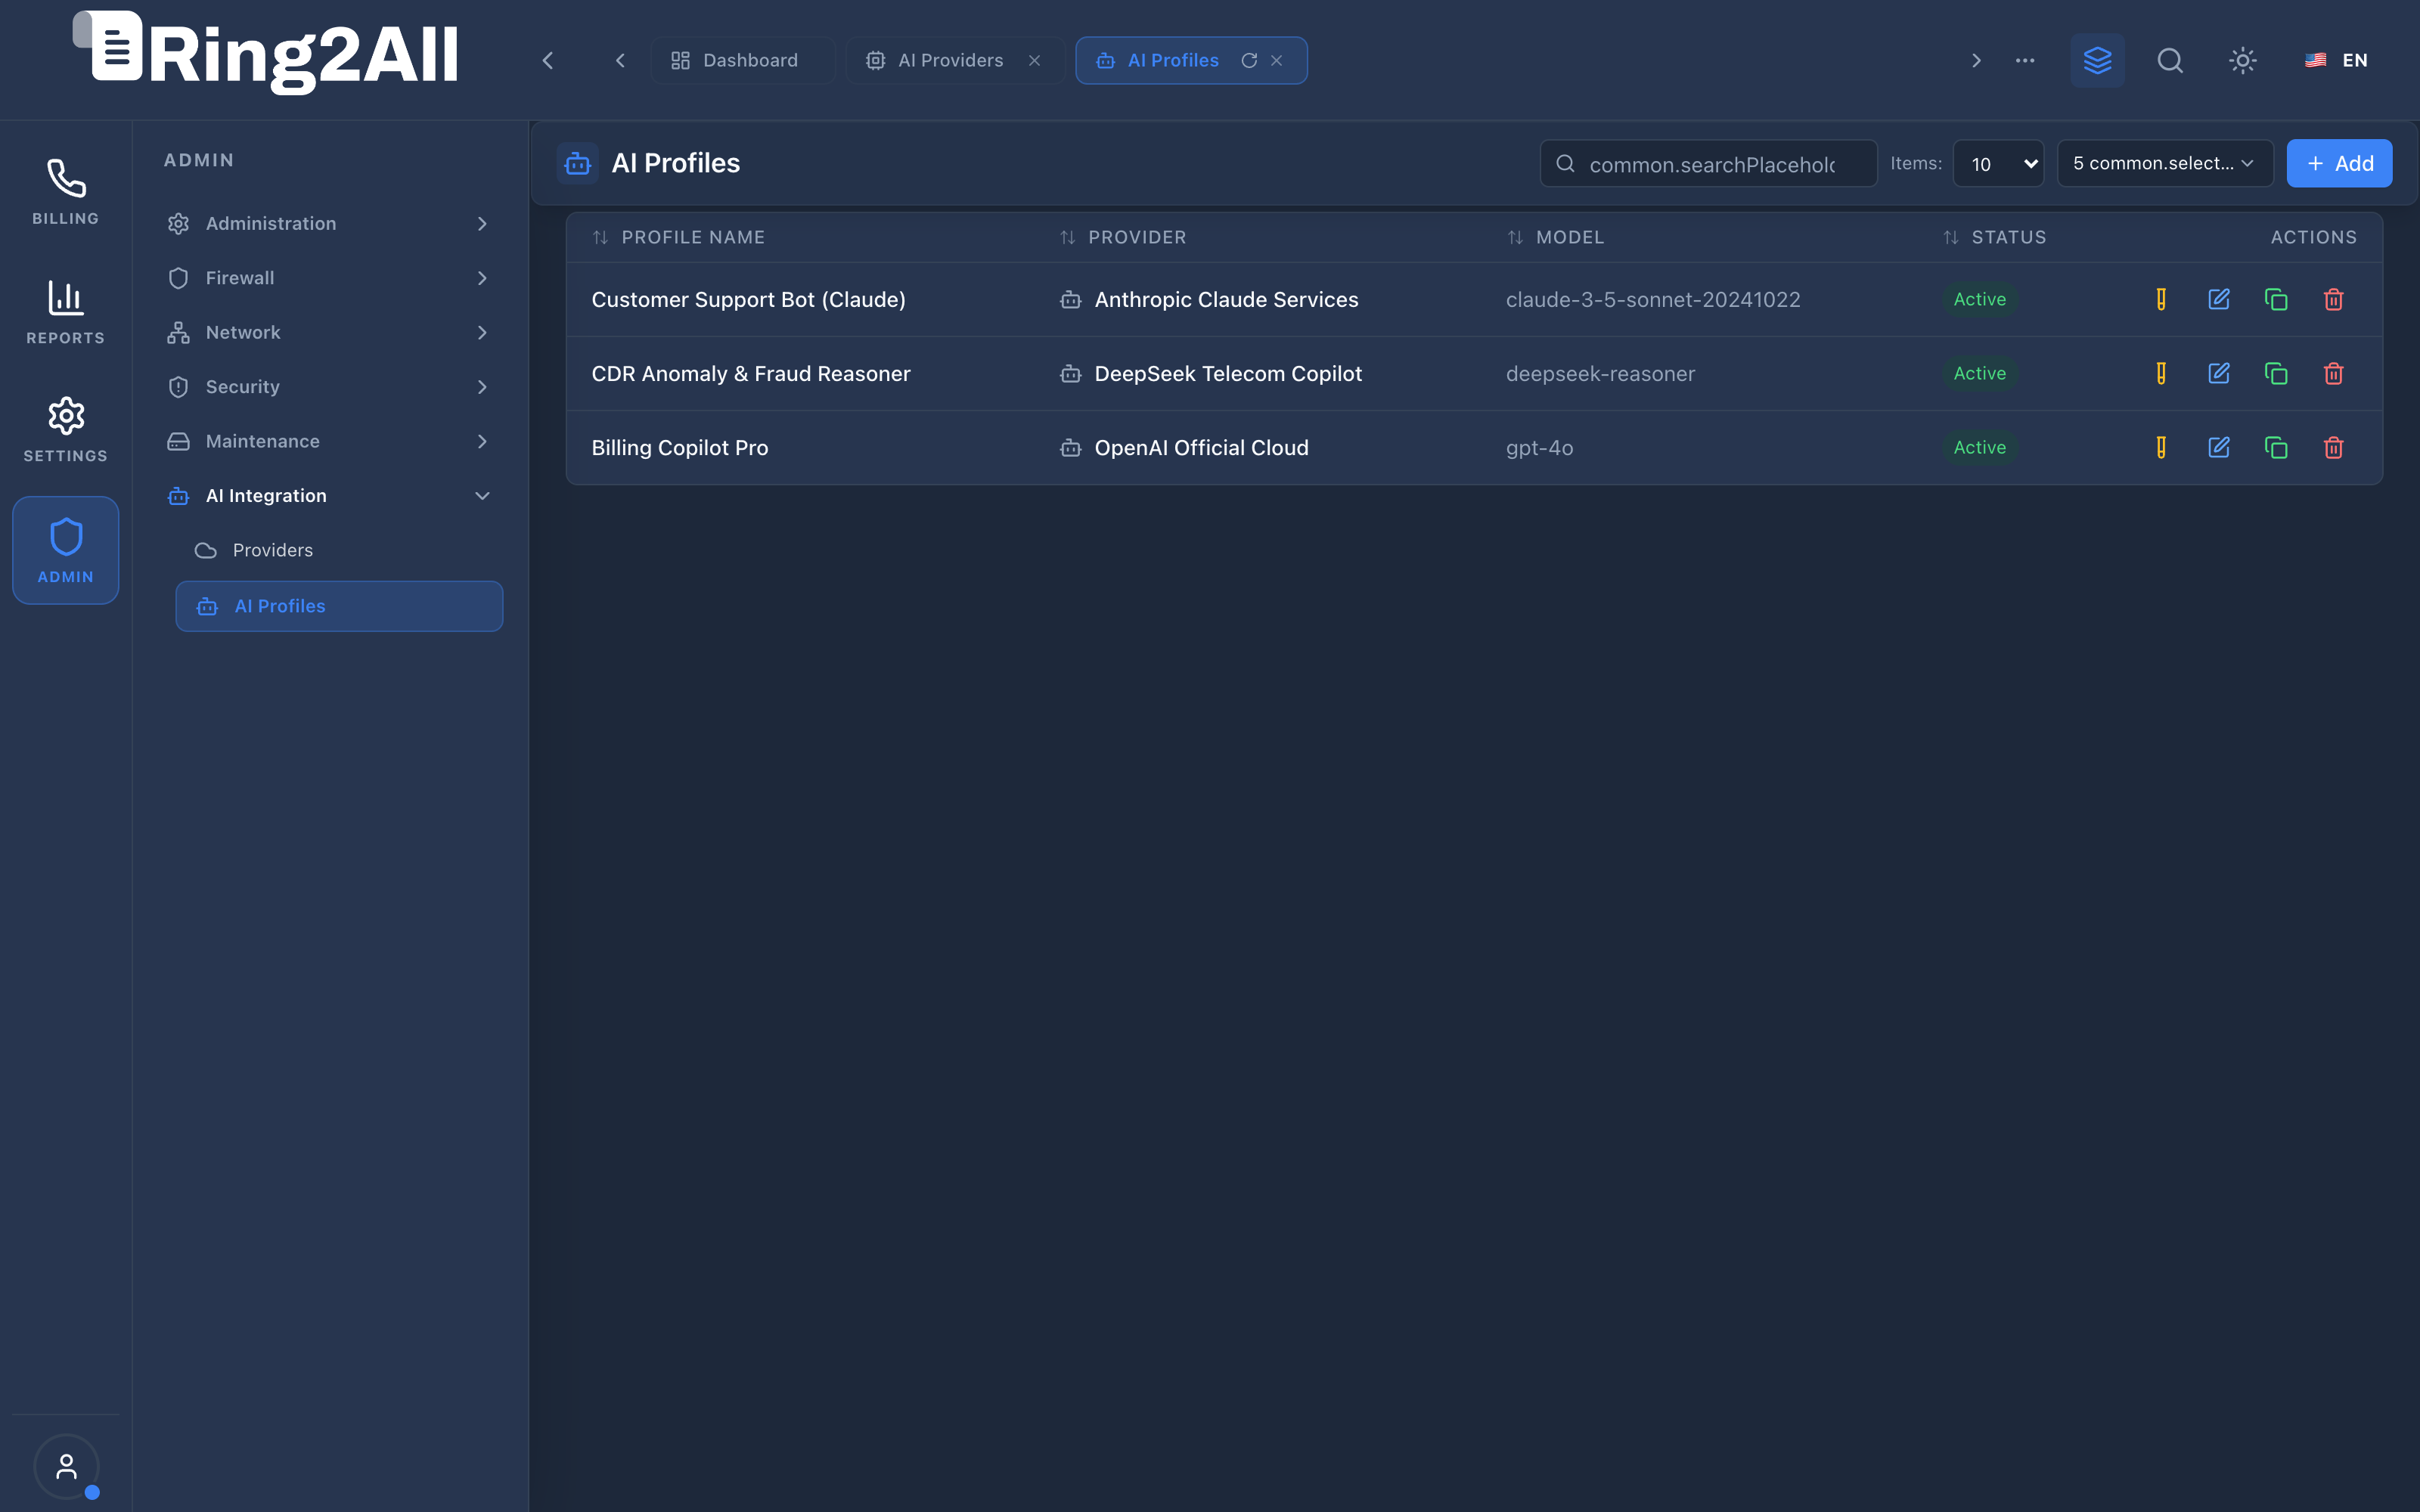The height and width of the screenshot is (1512, 2420).
Task: Delete the Billing Copilot Pro profile
Action: click(2333, 447)
